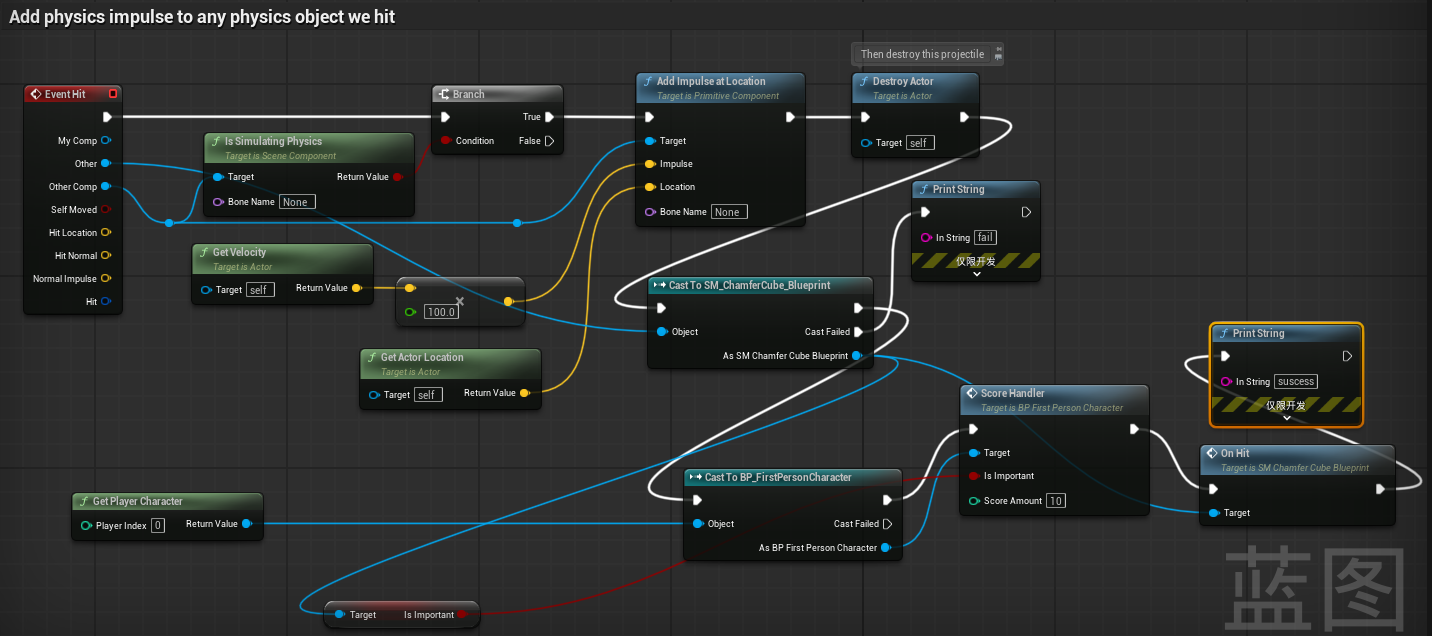Click the 100.0 multiplier value field

441,312
